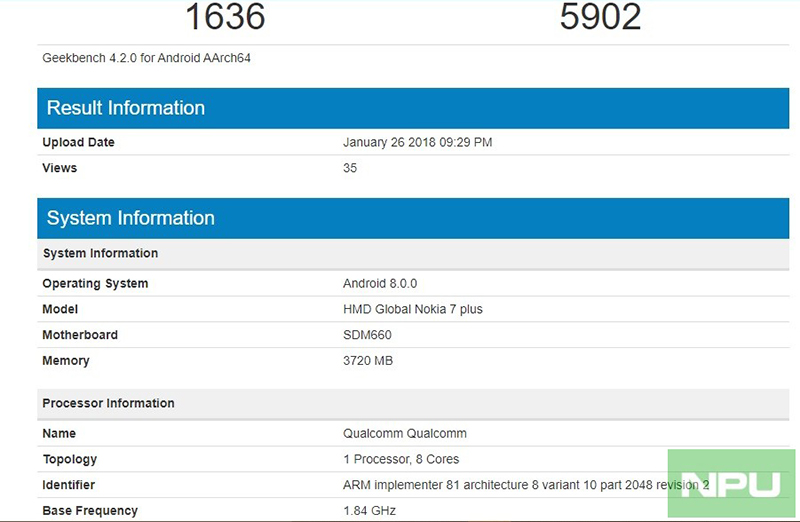800x522 pixels.
Task: Click the Processor Information subheading
Action: (413, 403)
